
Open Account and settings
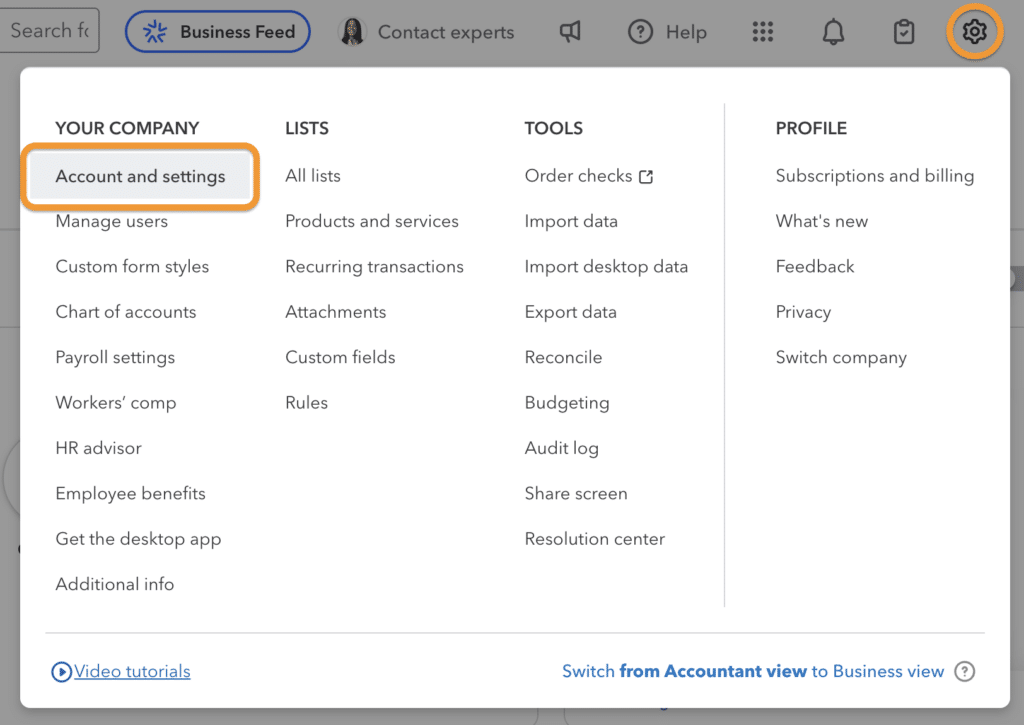pyautogui.click(x=140, y=176)
